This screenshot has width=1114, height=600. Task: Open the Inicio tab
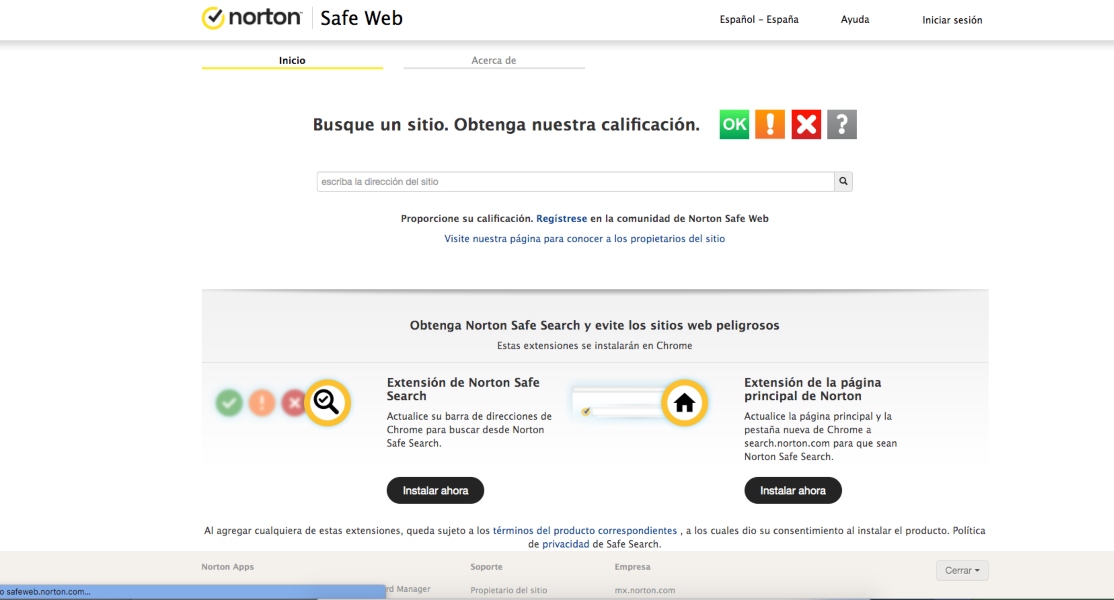coord(292,60)
